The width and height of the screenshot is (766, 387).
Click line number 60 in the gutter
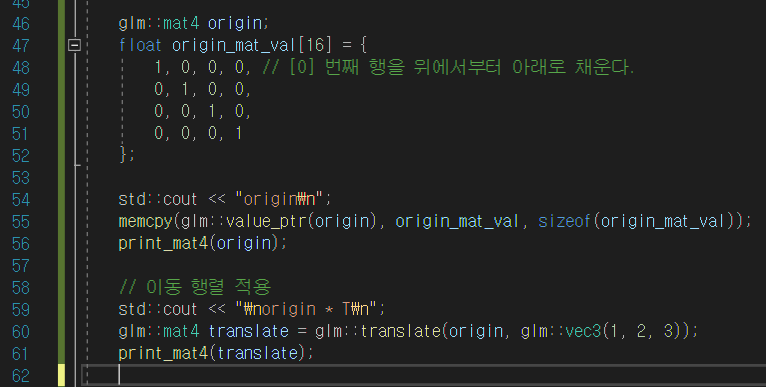coord(21,332)
